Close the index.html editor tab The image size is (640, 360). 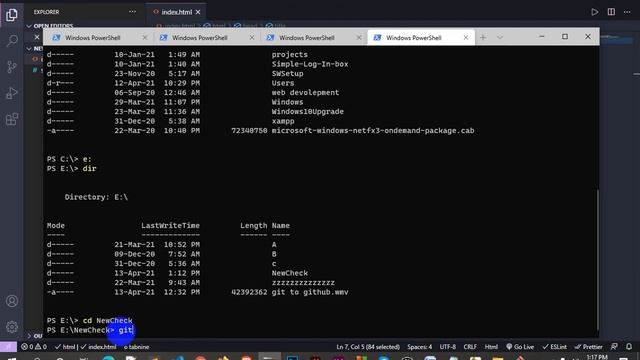(198, 12)
